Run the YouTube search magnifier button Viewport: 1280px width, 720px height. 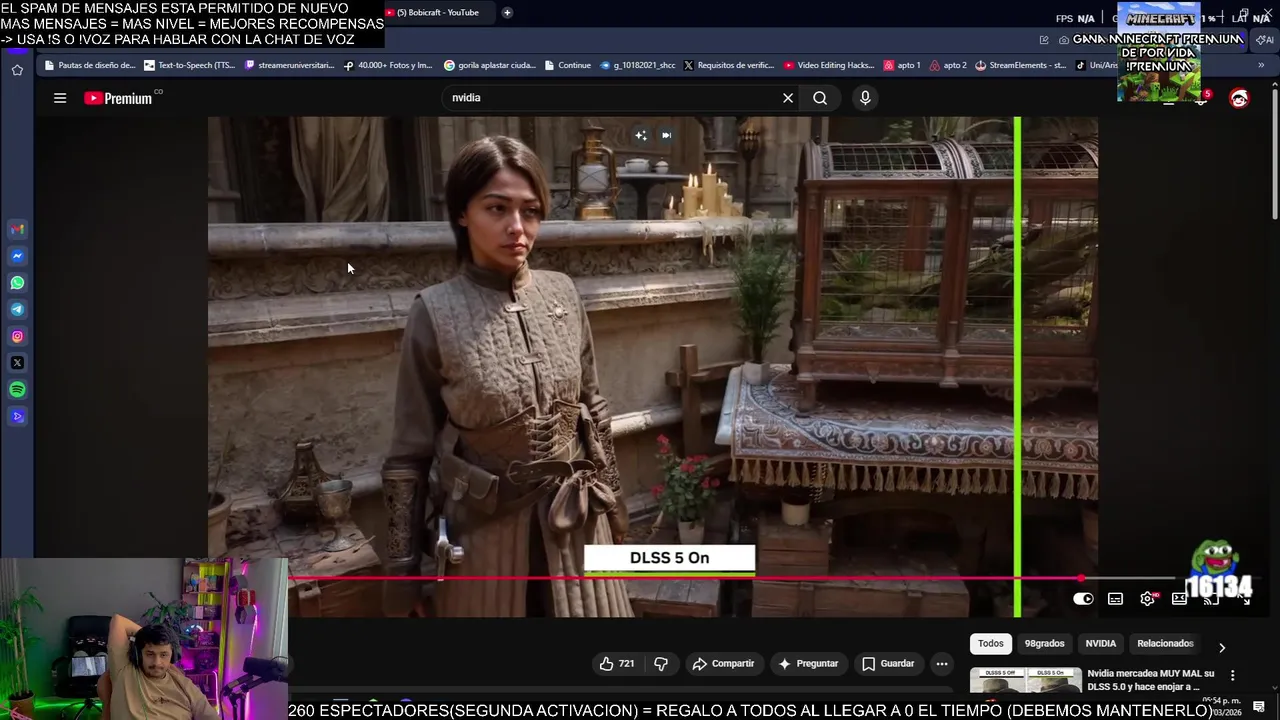click(820, 98)
